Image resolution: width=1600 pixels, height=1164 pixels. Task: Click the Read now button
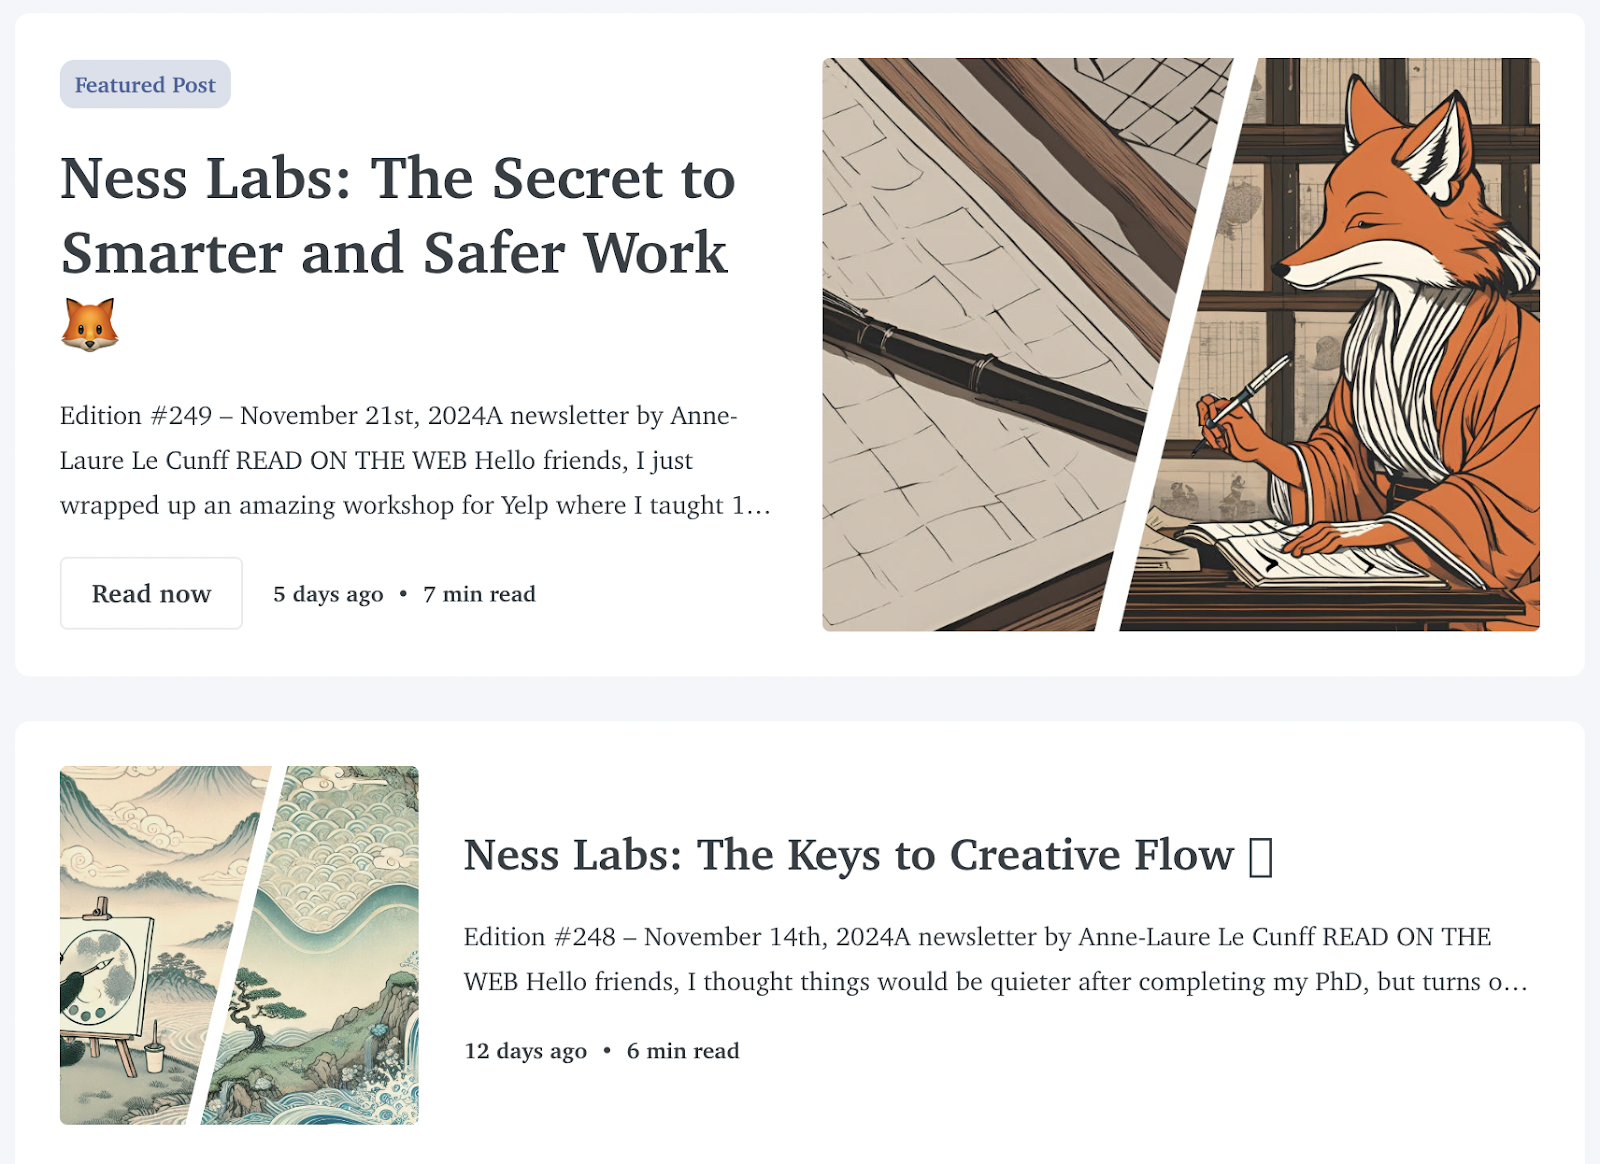[151, 593]
